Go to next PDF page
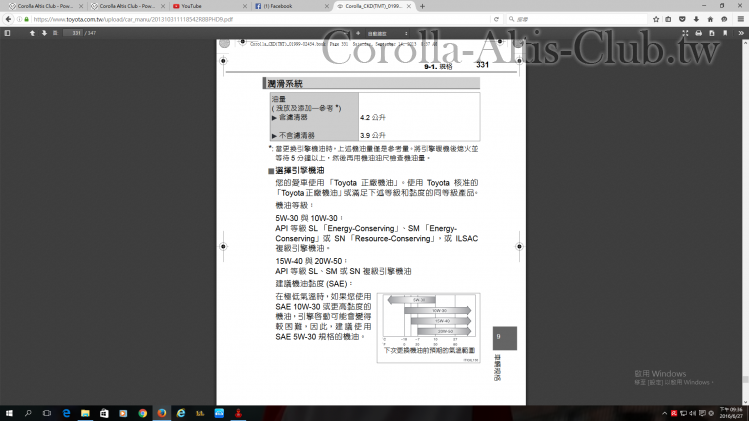 [44, 33]
